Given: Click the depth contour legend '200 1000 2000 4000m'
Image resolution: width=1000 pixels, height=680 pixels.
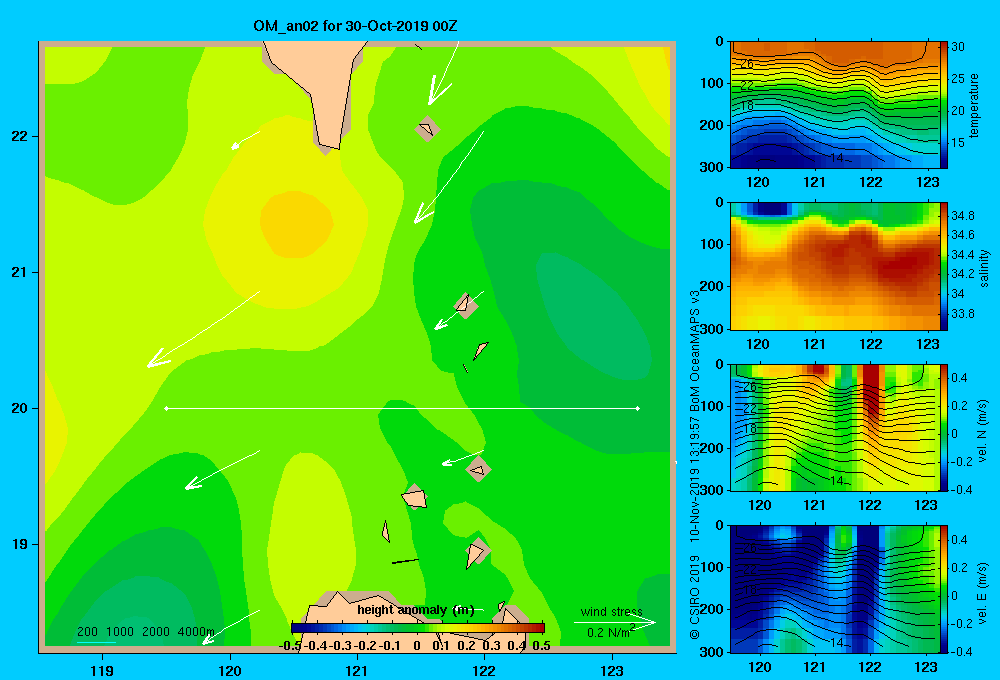Looking at the screenshot, I should (145, 632).
